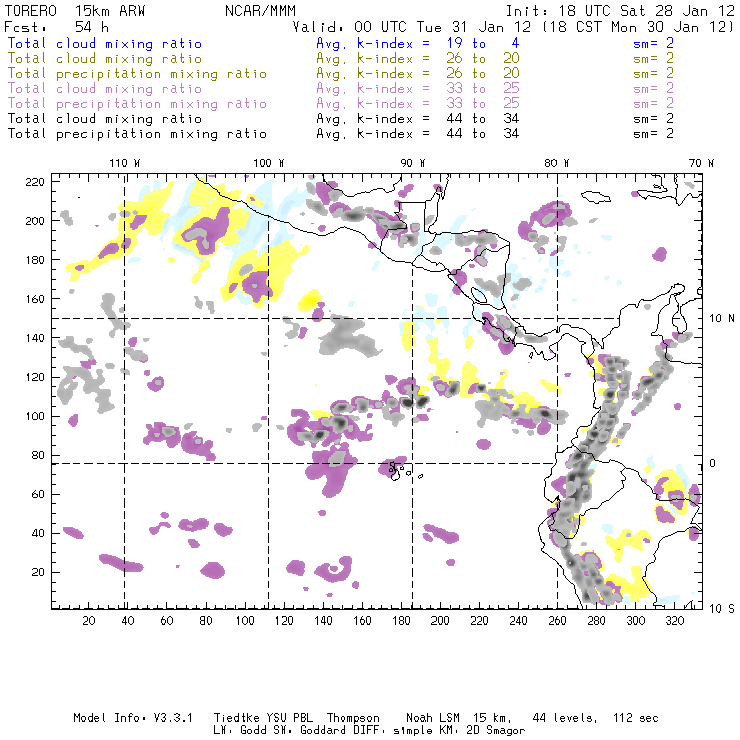The image size is (740, 740).
Task: Click the '0' equator latitude label
Action: click(x=713, y=463)
